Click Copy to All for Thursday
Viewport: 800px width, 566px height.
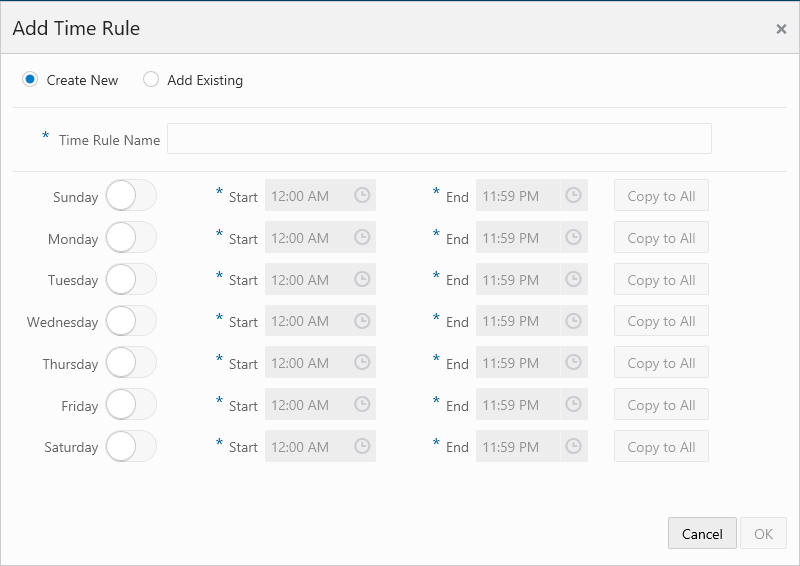click(661, 362)
